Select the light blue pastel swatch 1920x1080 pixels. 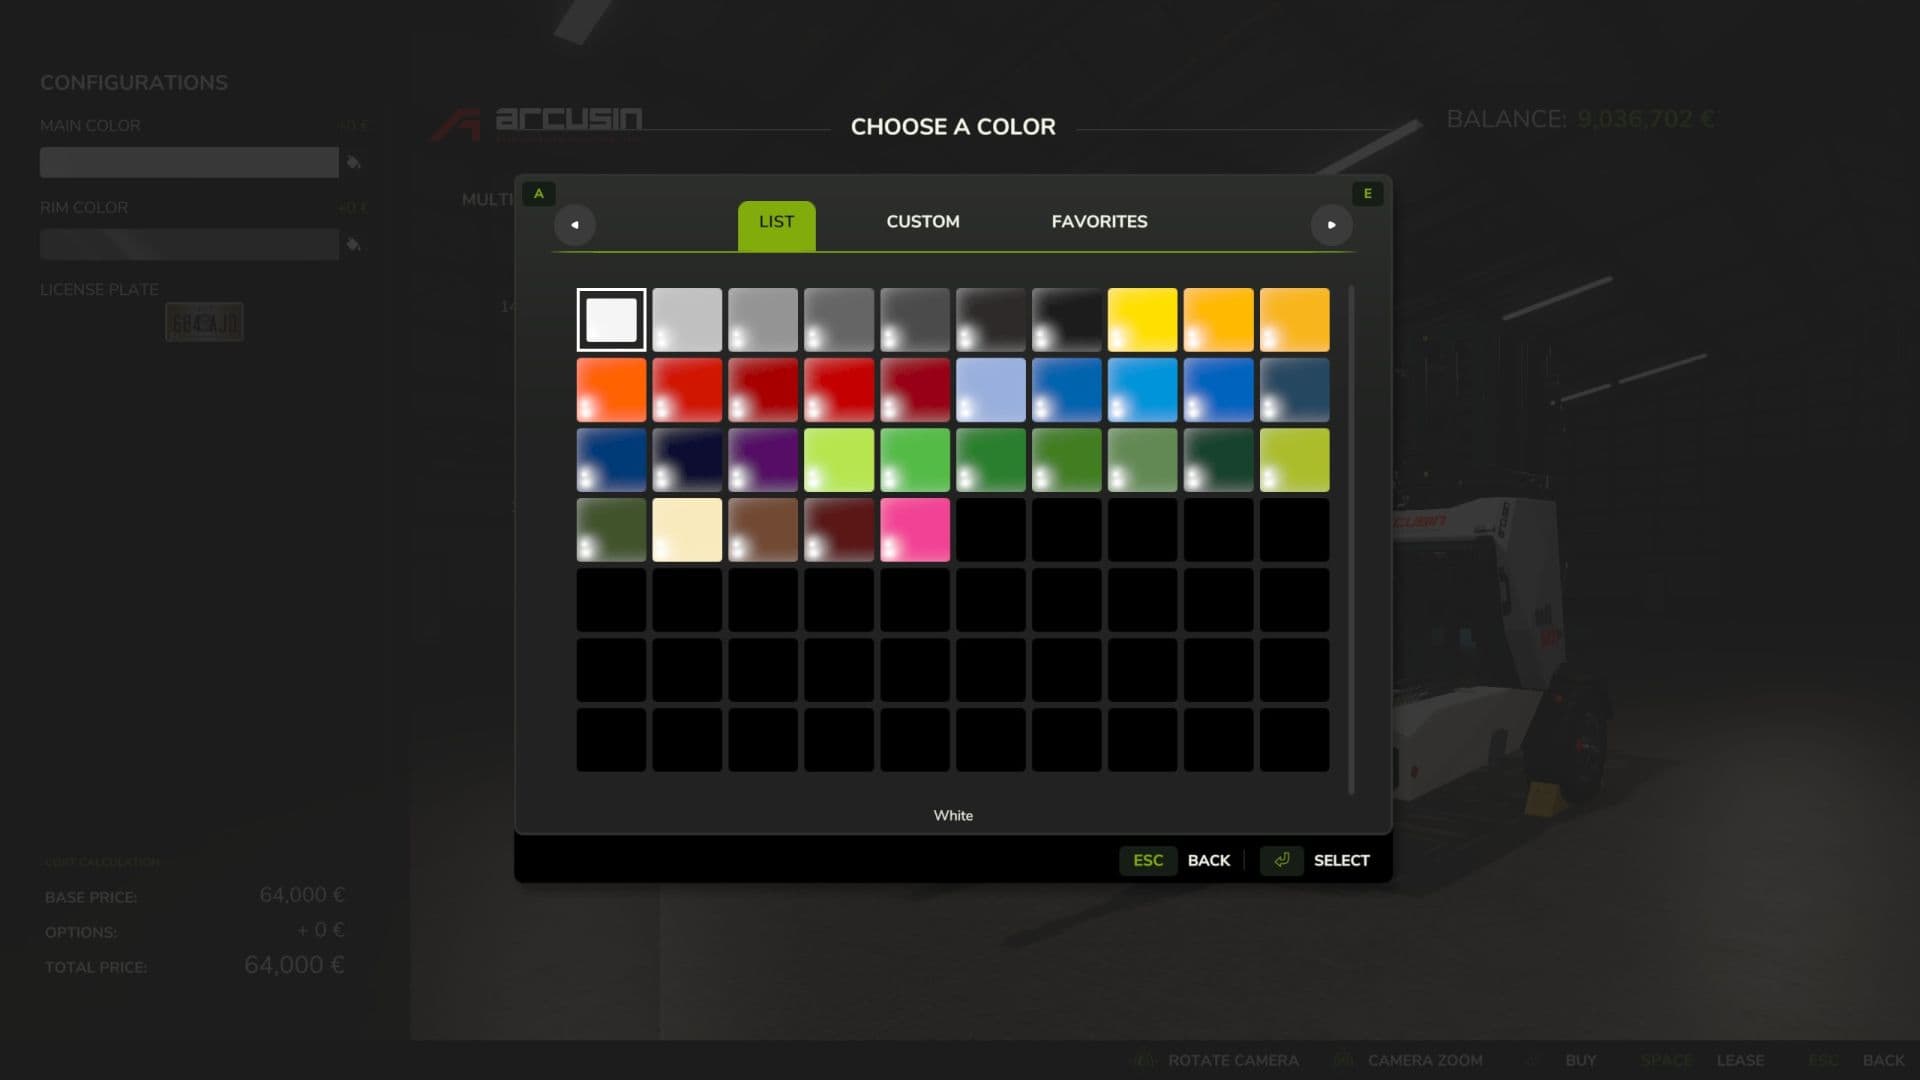click(x=990, y=390)
